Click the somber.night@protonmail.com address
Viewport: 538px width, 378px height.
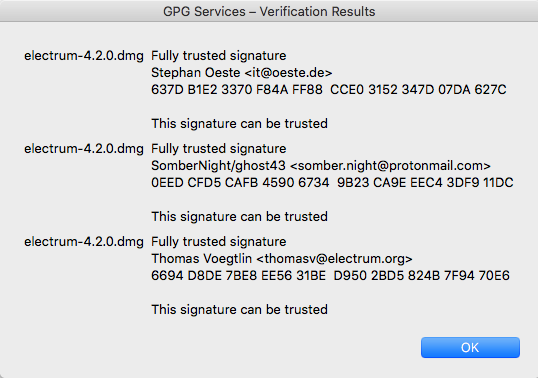(x=390, y=166)
